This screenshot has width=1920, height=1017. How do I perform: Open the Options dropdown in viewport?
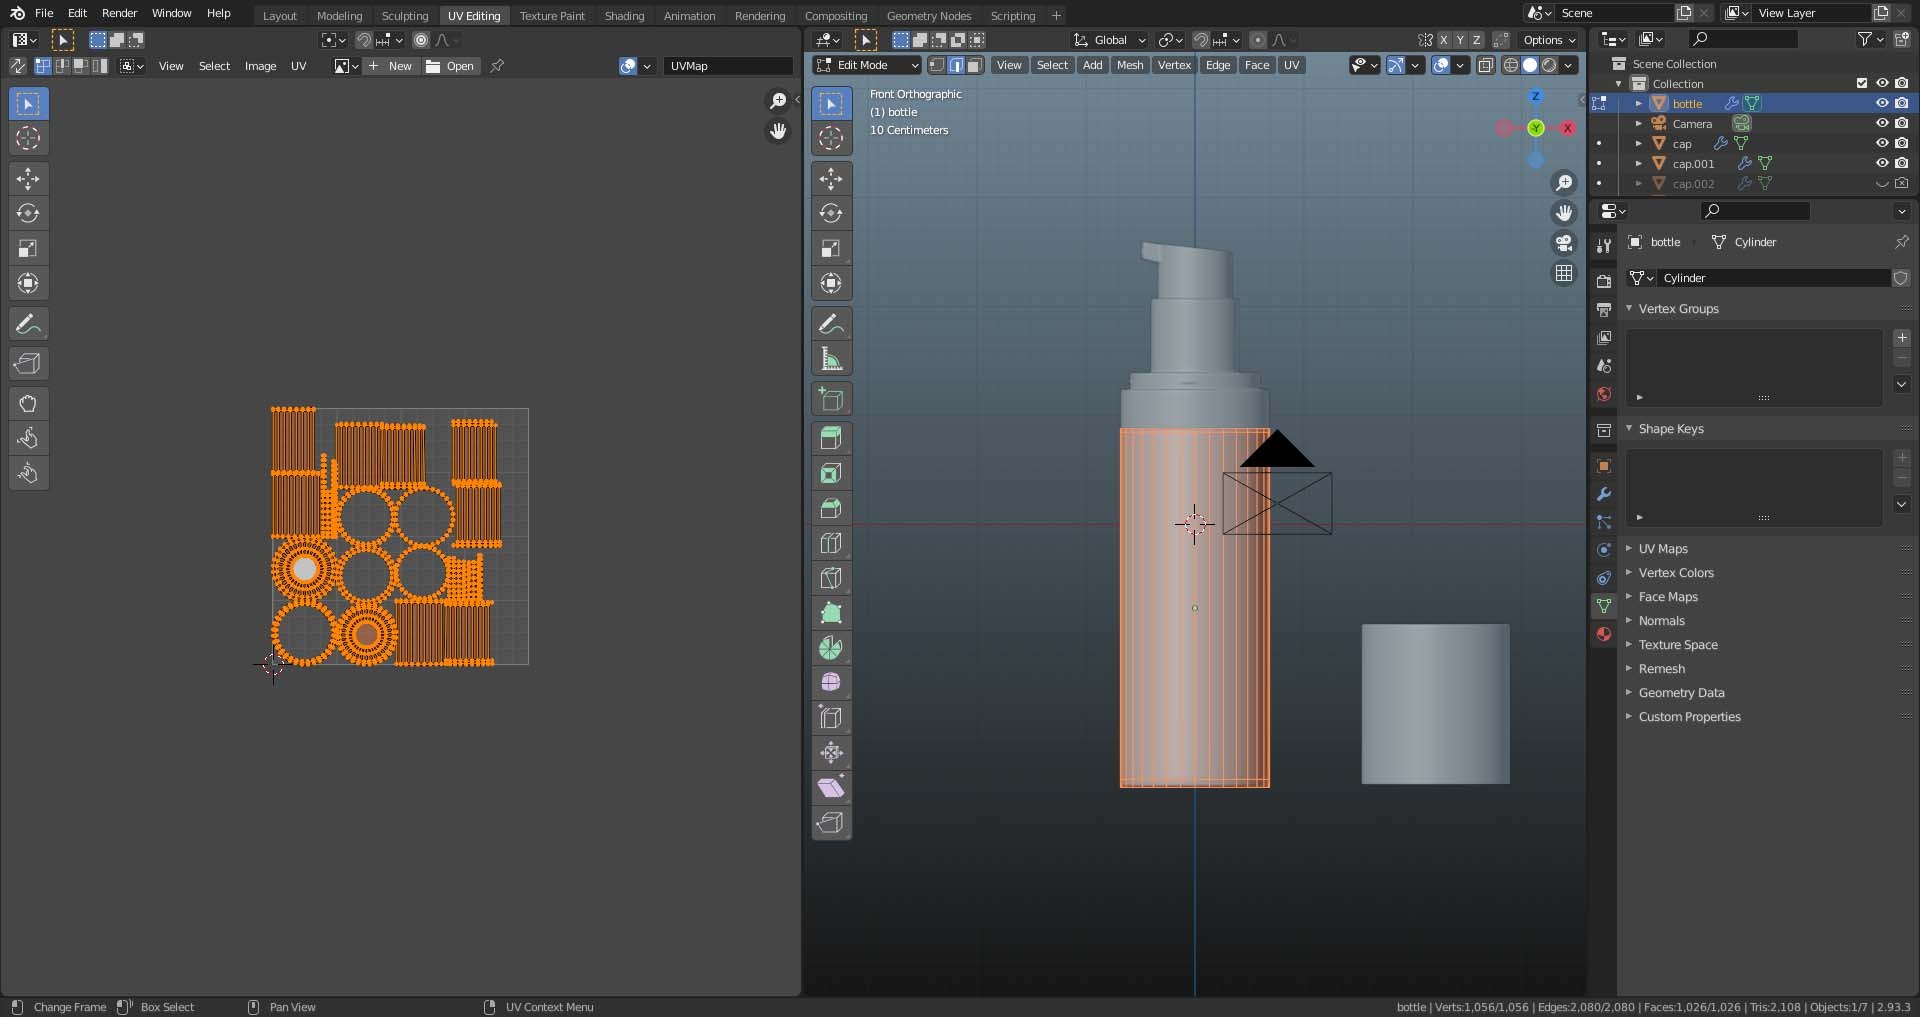[x=1549, y=40]
